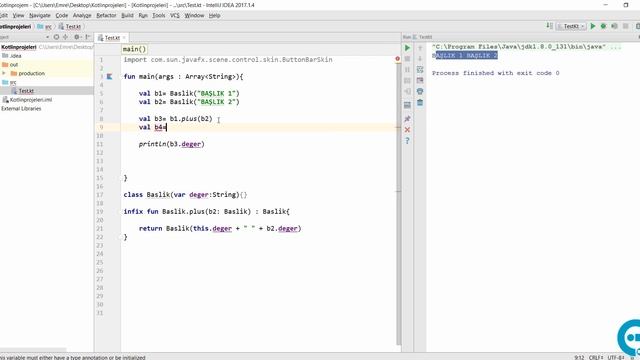Start debugging with the green bug icon
640x360 pixels.
point(604,26)
